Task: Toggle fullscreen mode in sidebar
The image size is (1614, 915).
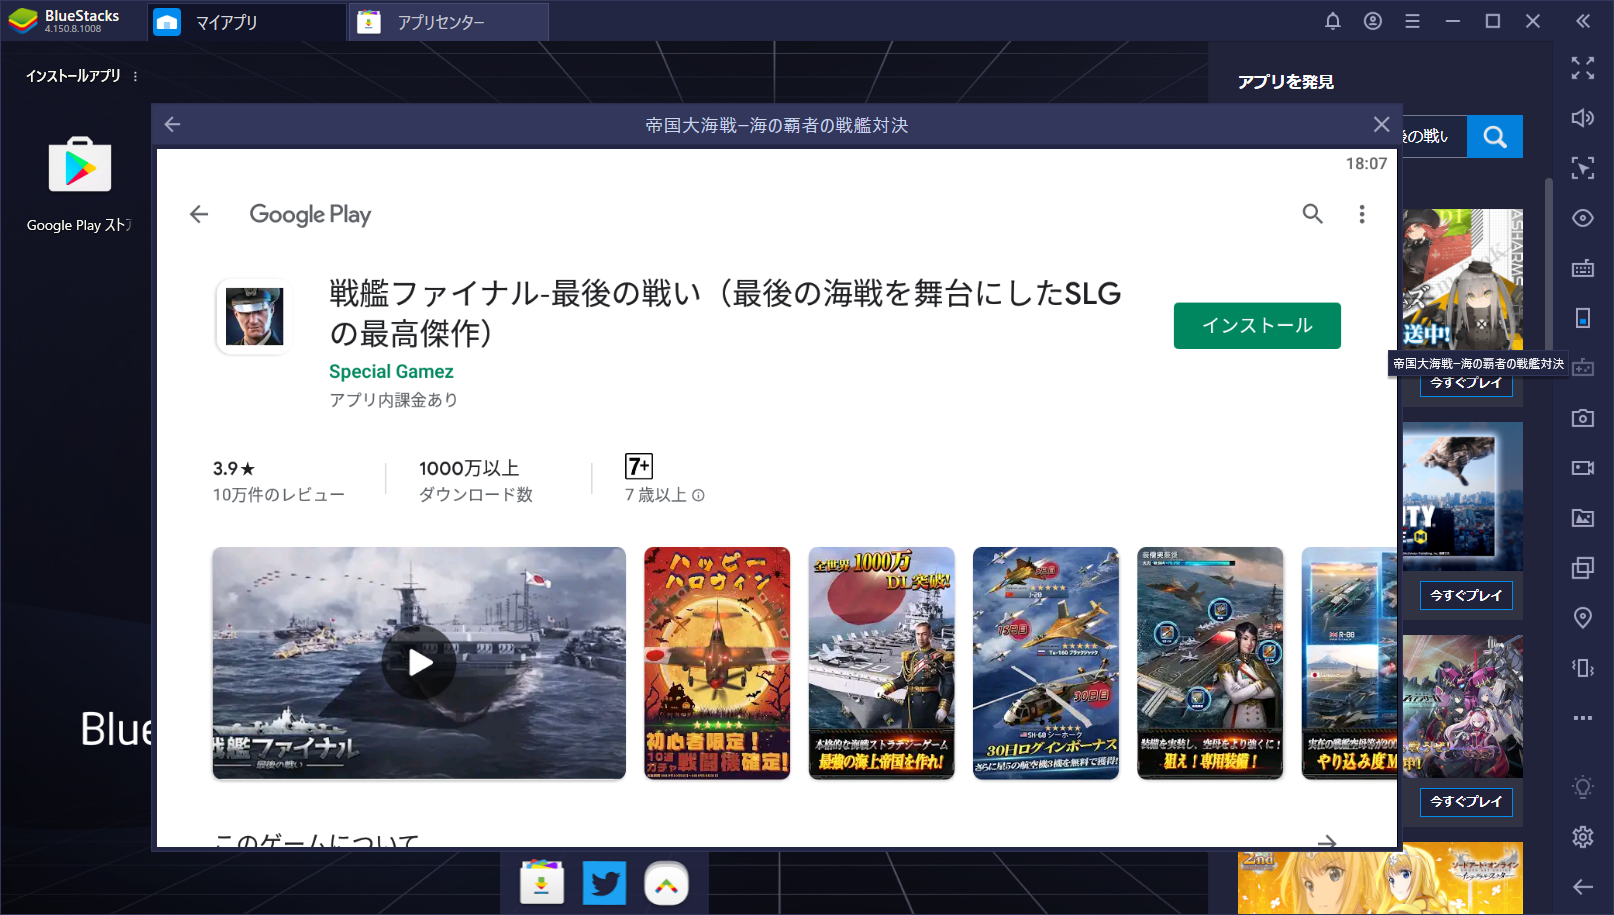Action: (x=1583, y=68)
